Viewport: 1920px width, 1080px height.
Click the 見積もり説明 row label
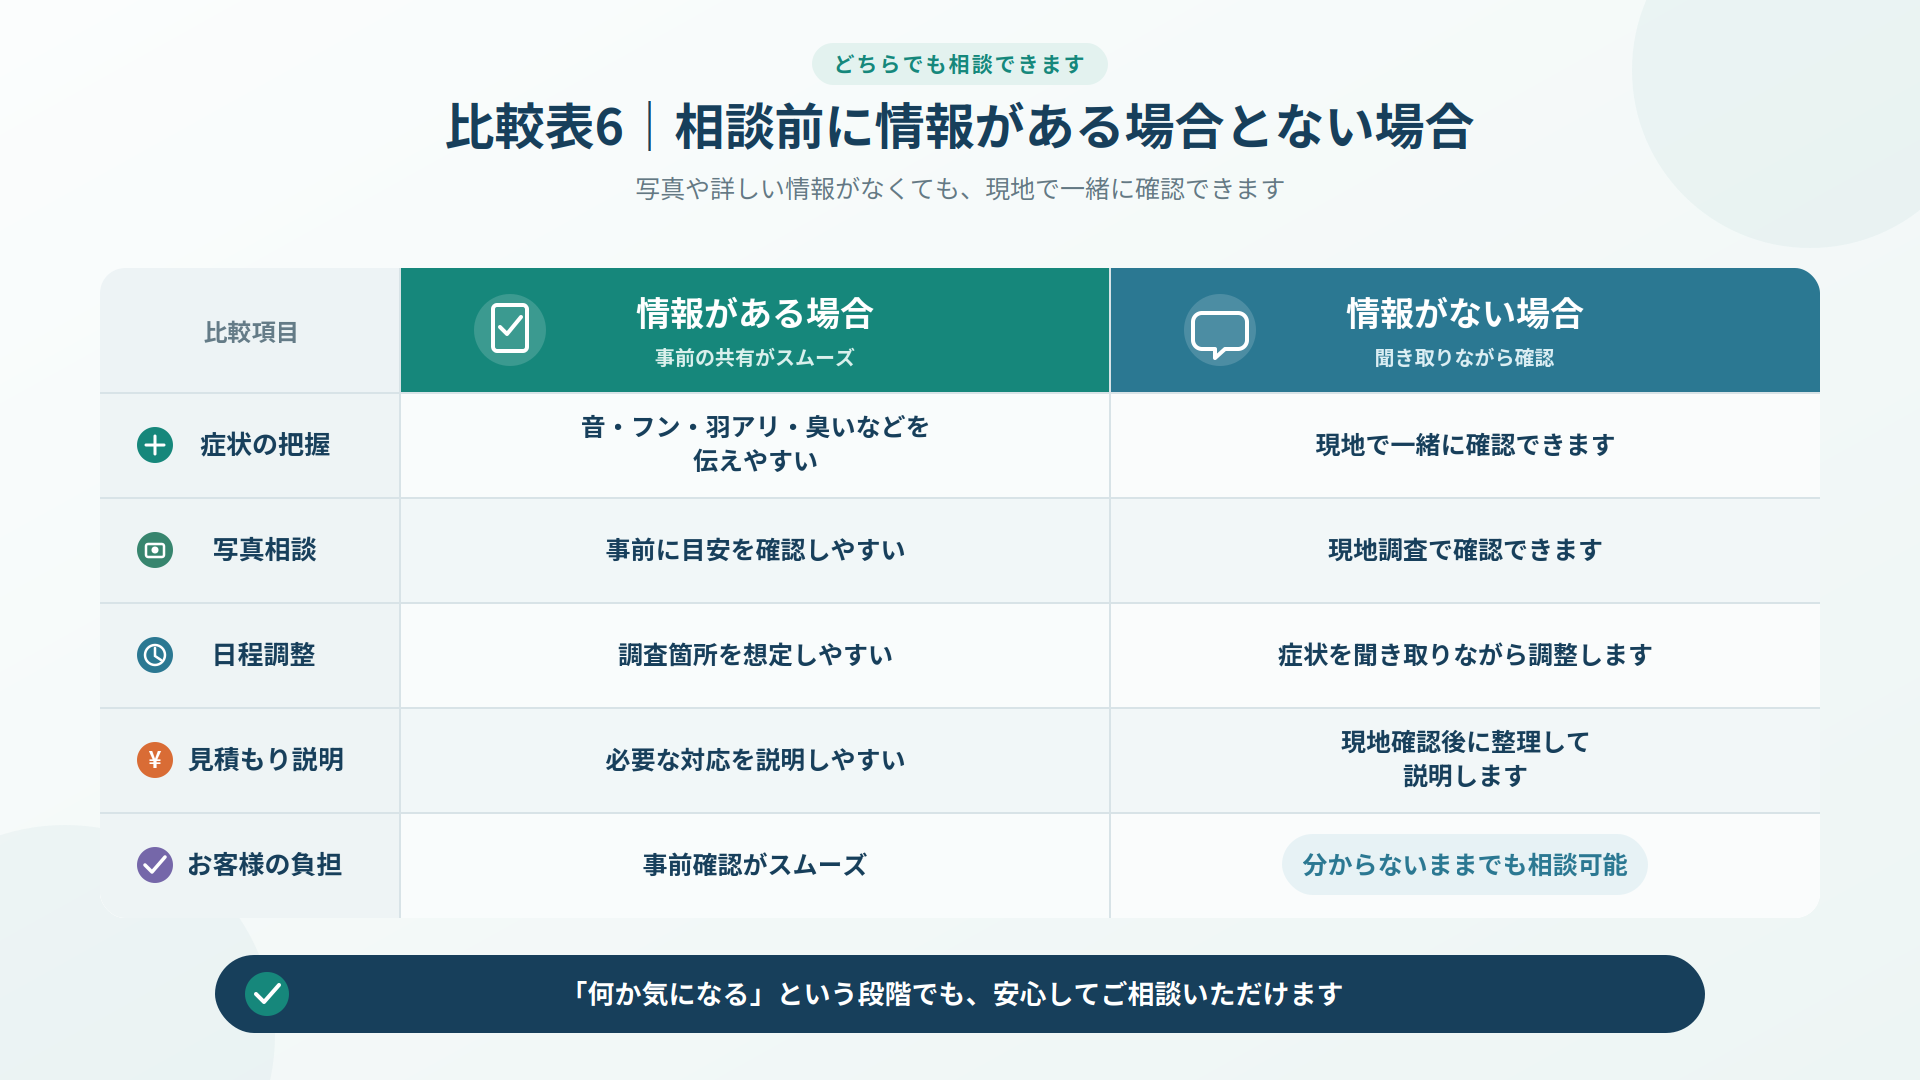(x=266, y=760)
